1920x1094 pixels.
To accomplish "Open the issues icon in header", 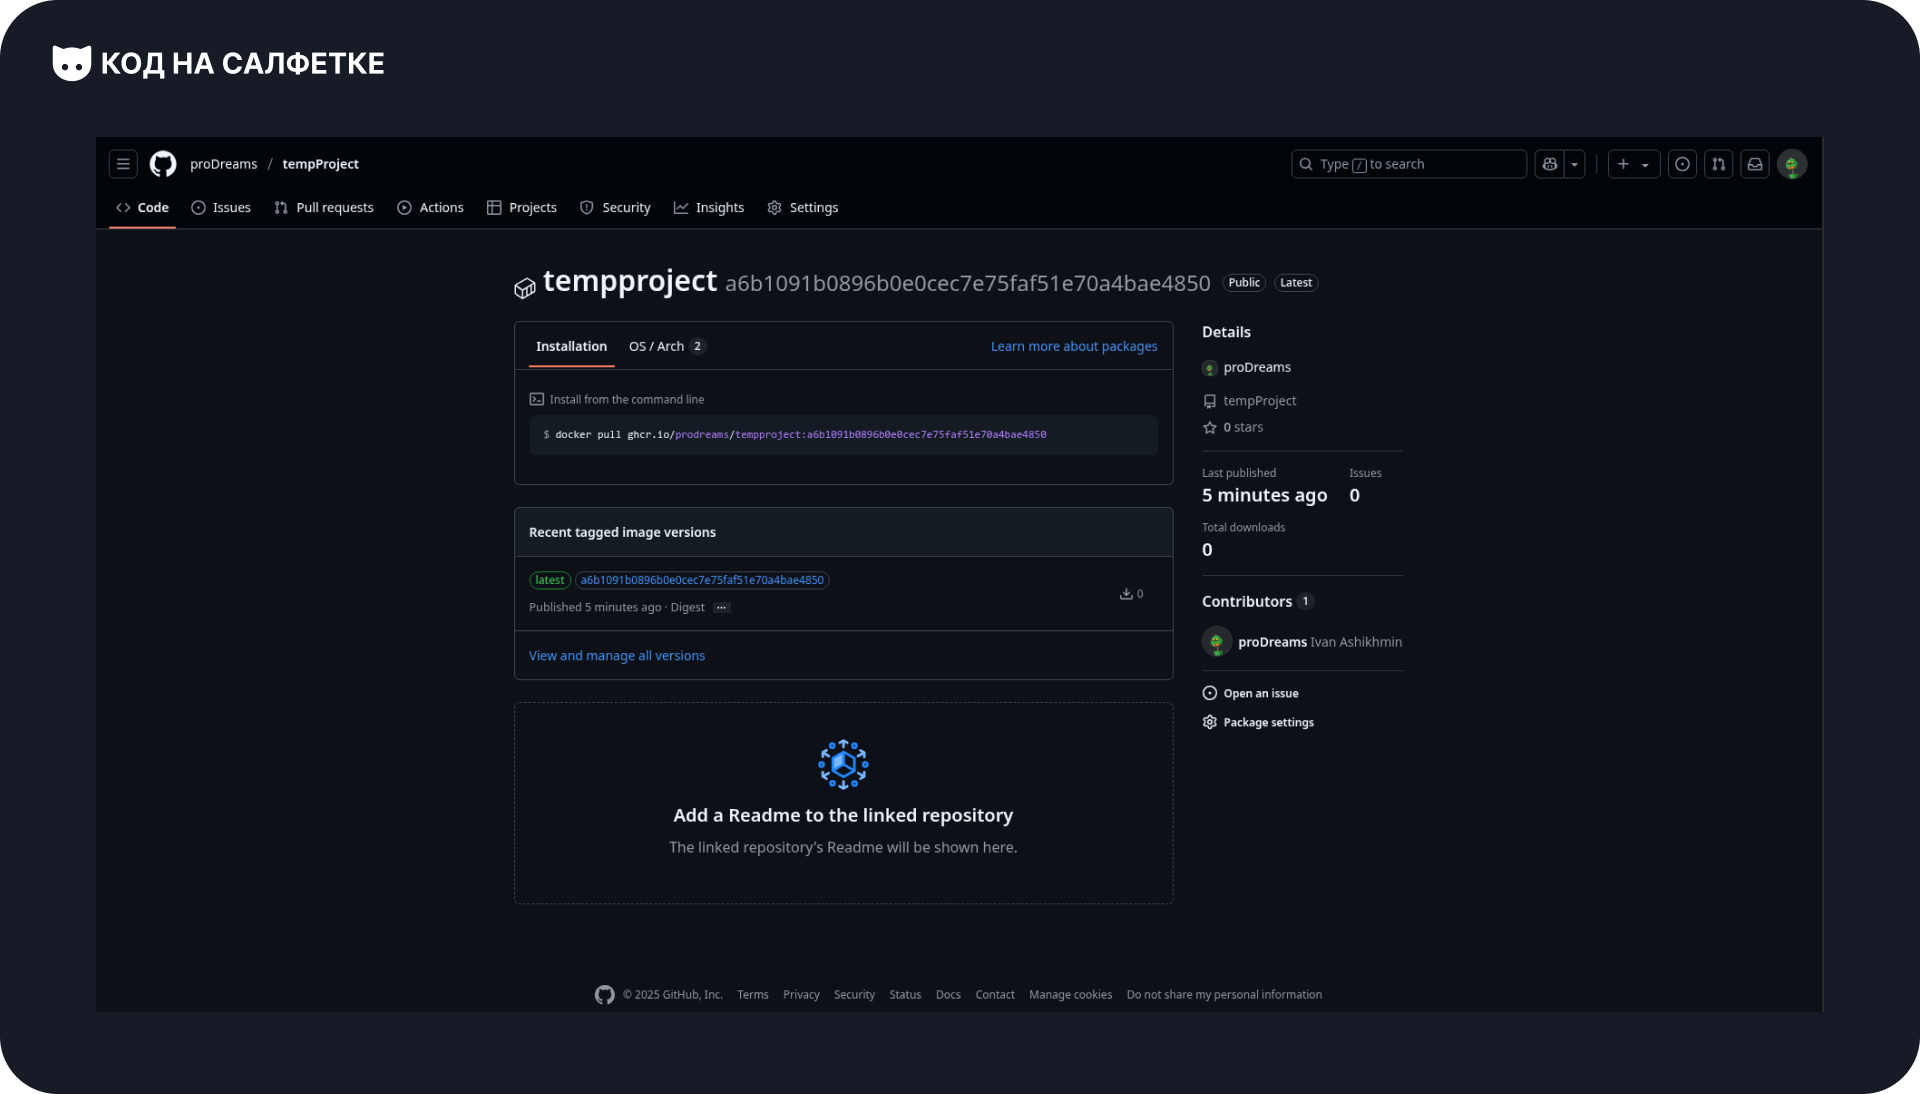I will click(1683, 164).
